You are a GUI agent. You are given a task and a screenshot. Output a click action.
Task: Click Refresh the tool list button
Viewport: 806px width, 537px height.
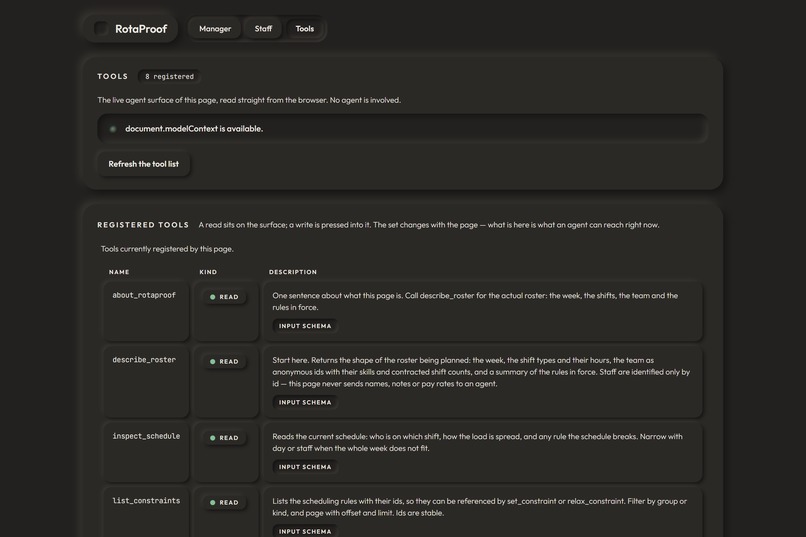click(143, 164)
